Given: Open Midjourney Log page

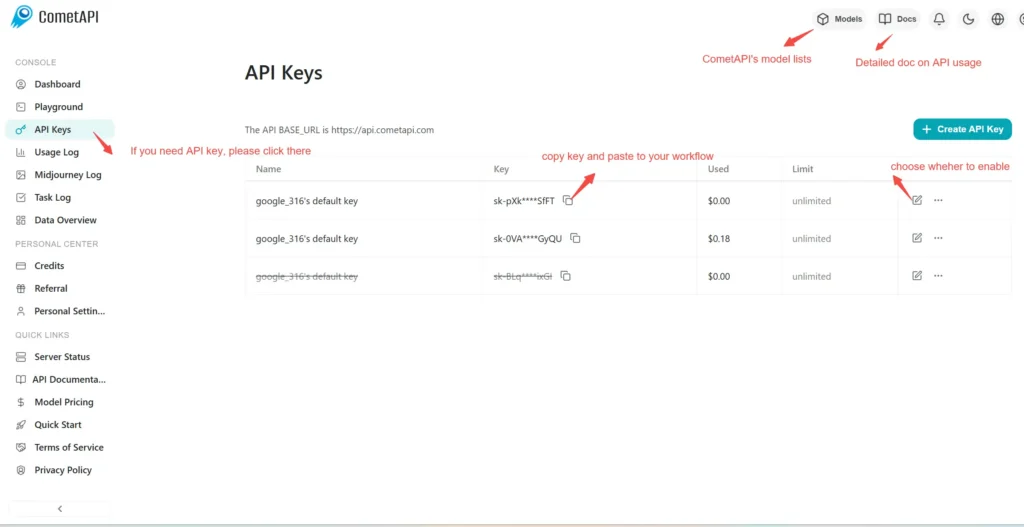Looking at the screenshot, I should (x=67, y=175).
